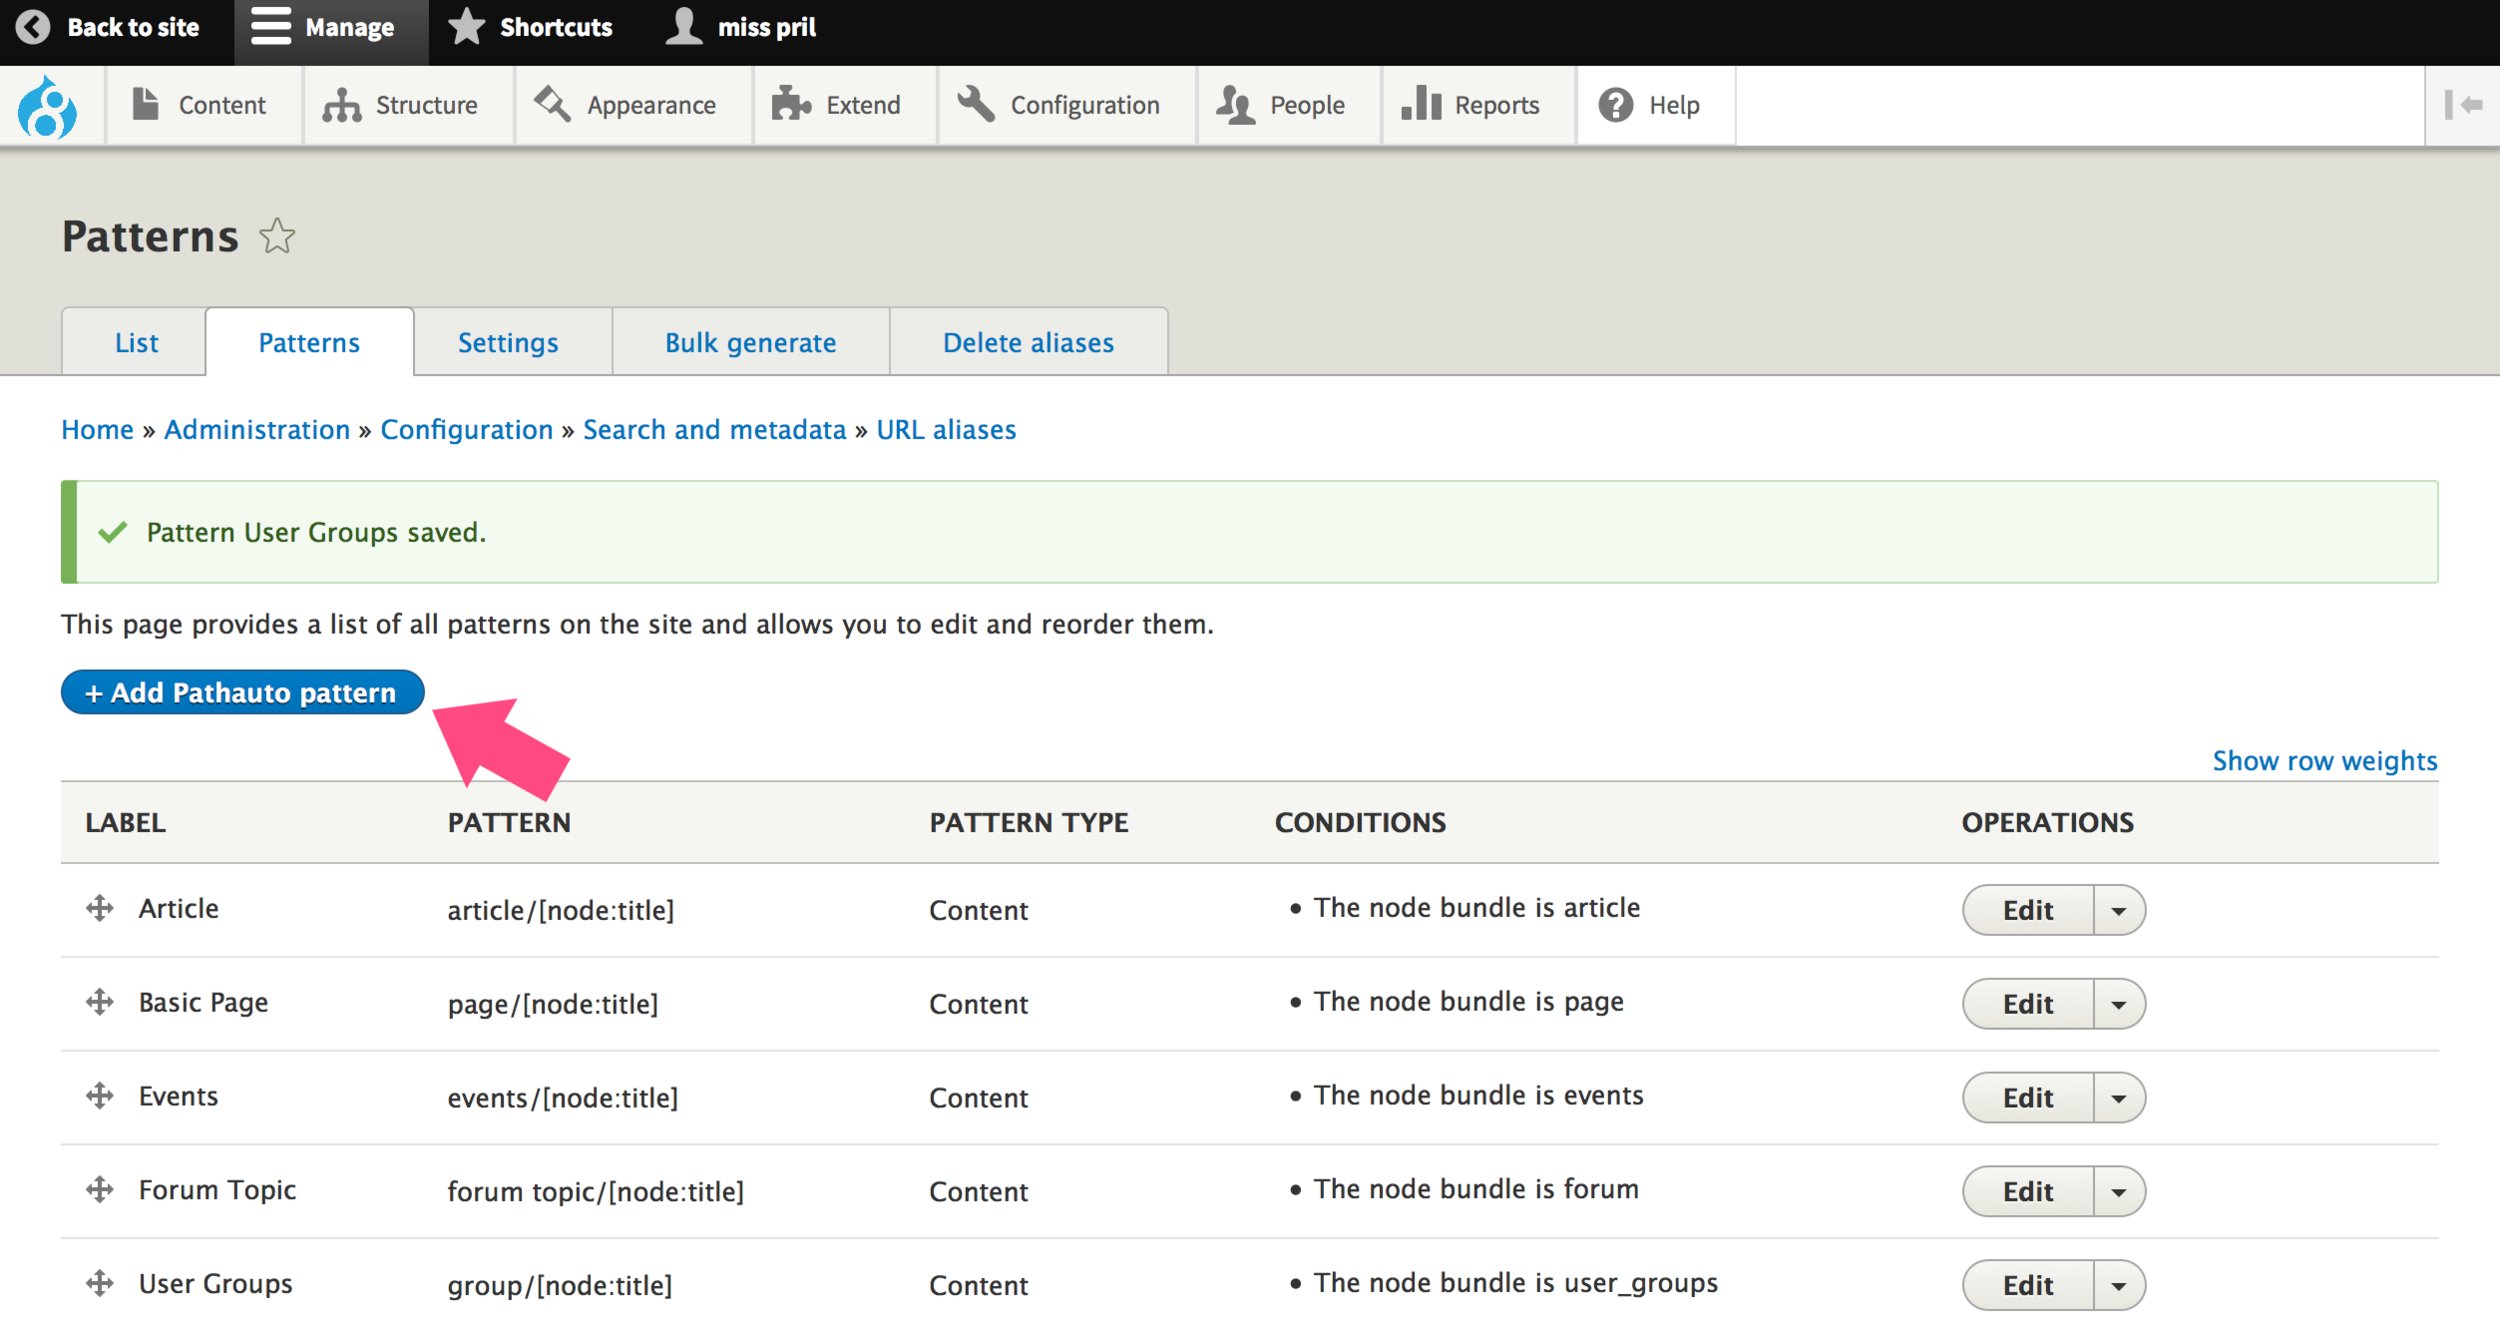The image size is (2500, 1325).
Task: Click the drag handle for Events row
Action: tap(99, 1095)
